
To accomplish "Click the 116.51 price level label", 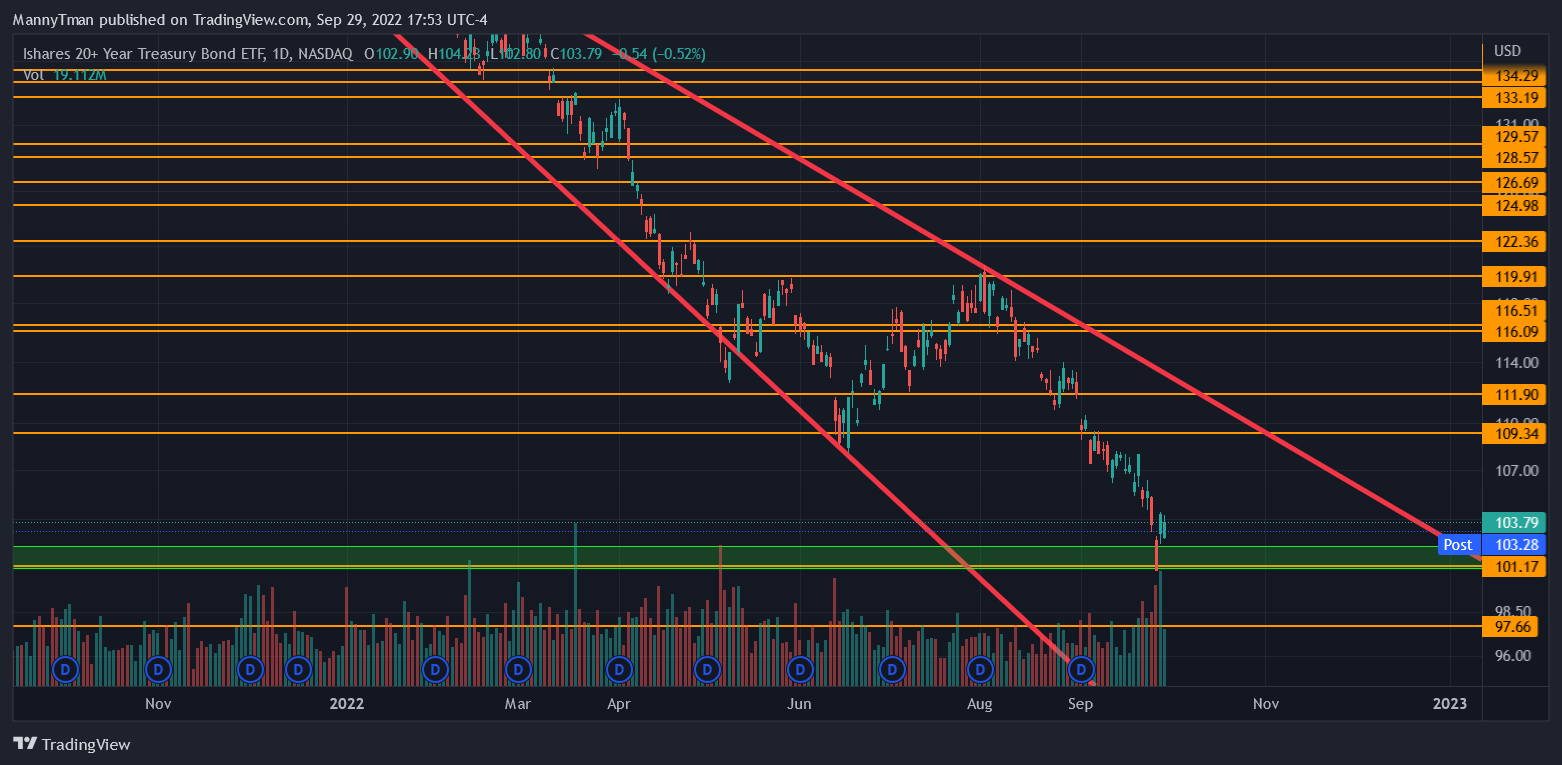I will tap(1514, 311).
